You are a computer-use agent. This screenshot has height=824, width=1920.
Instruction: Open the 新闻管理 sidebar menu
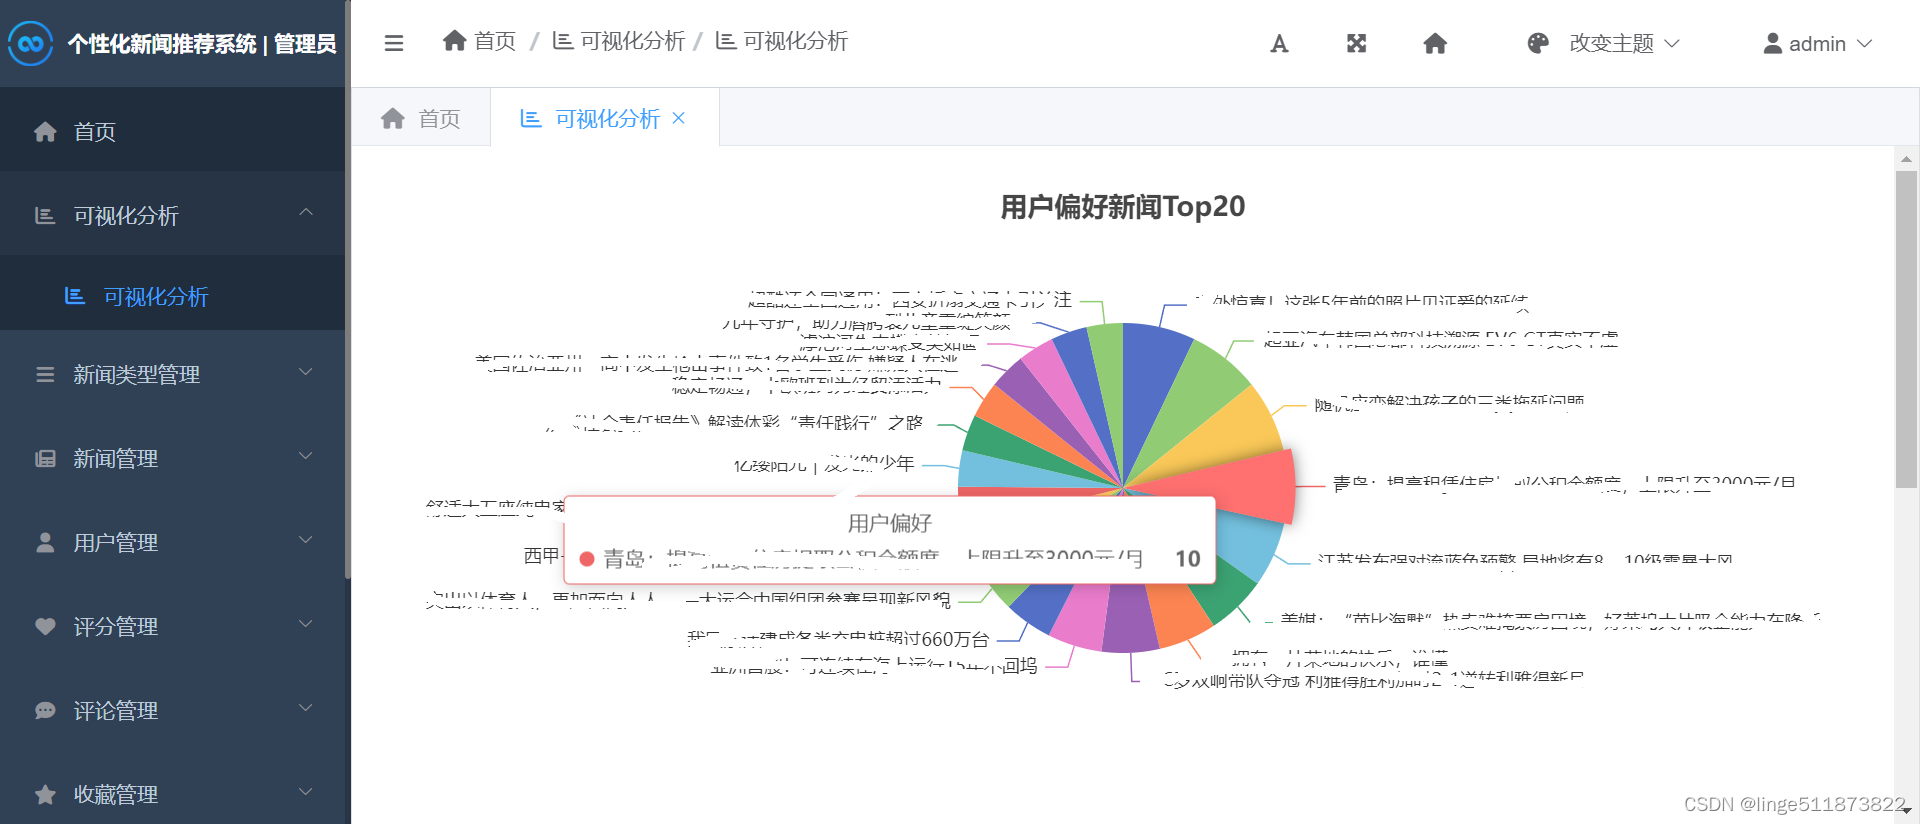[172, 458]
